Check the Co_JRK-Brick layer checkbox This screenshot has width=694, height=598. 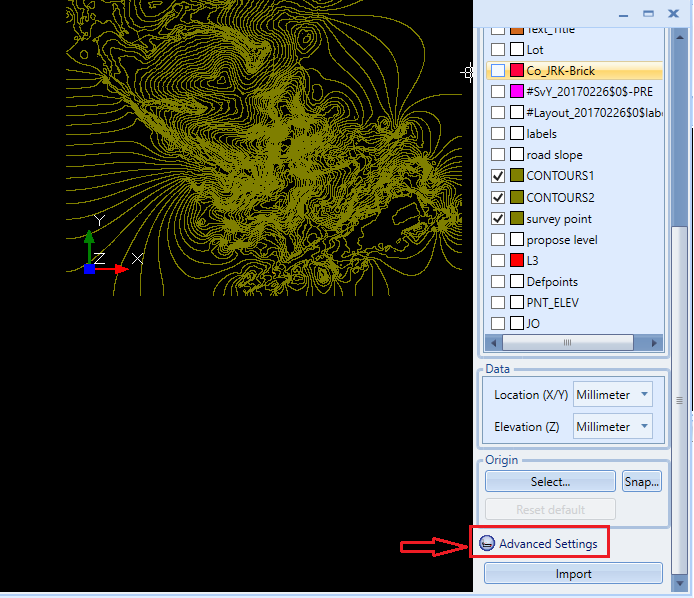498,70
